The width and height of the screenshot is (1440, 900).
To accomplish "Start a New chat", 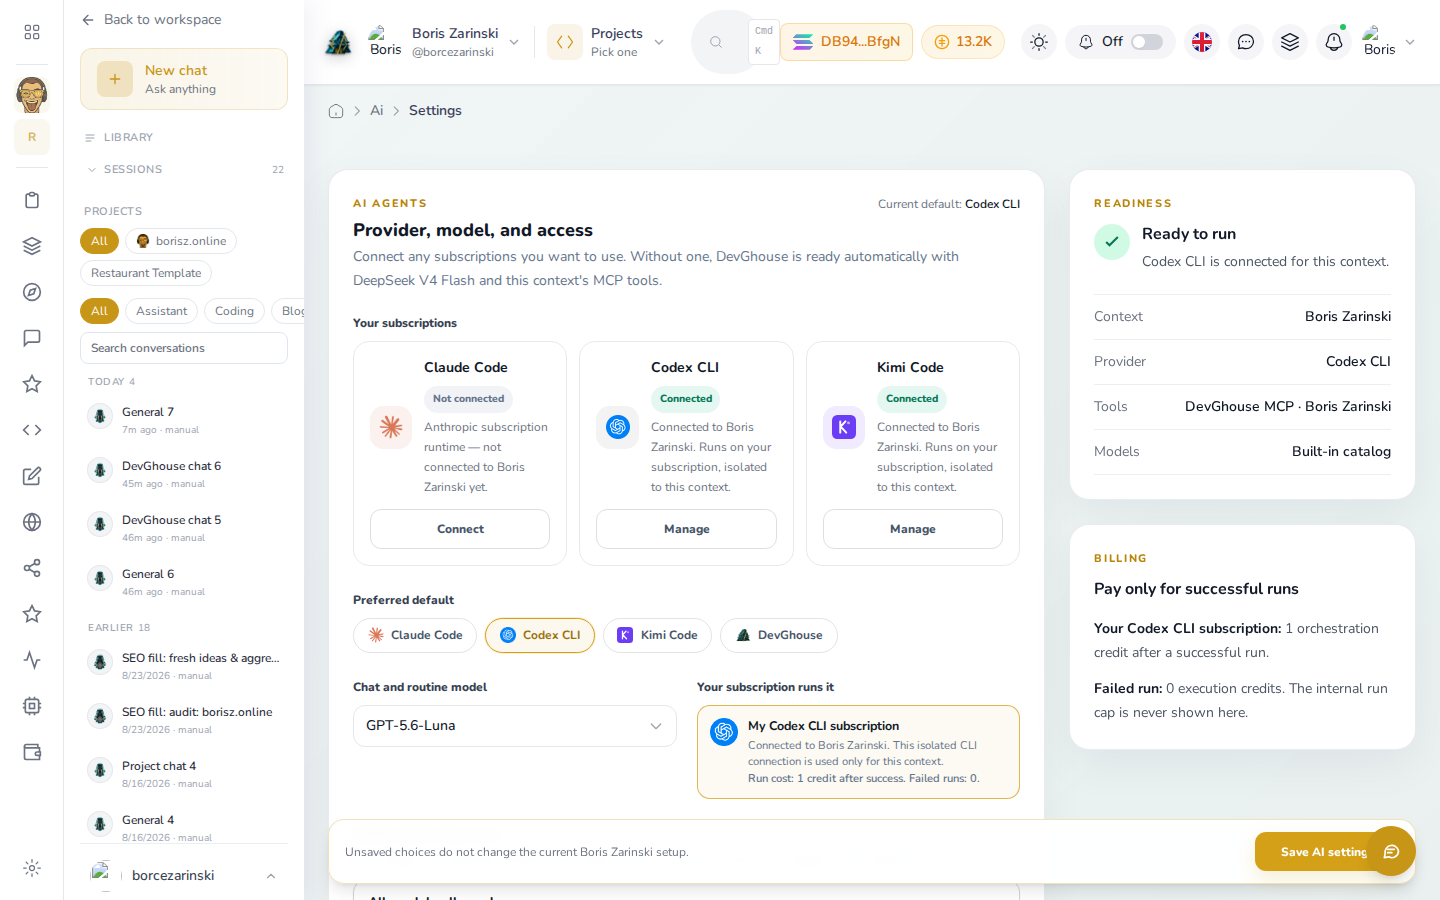I will point(184,79).
